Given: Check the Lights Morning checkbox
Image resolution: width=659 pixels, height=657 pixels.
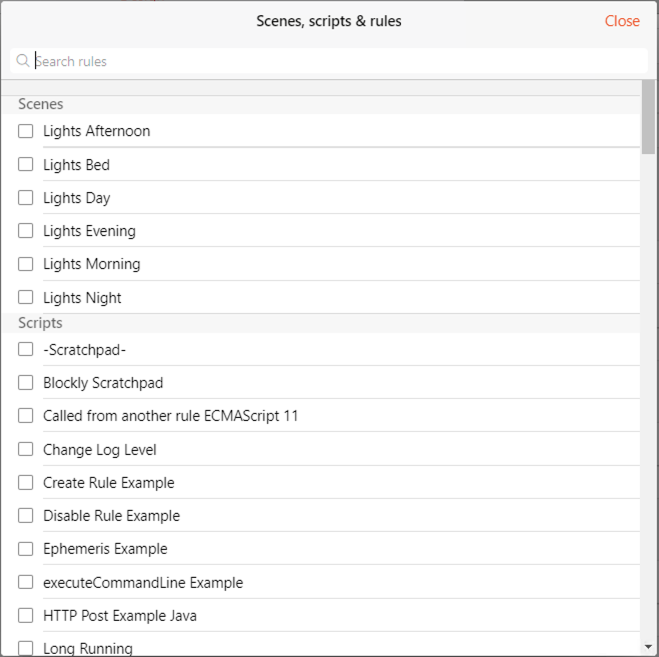Looking at the screenshot, I should (x=26, y=264).
